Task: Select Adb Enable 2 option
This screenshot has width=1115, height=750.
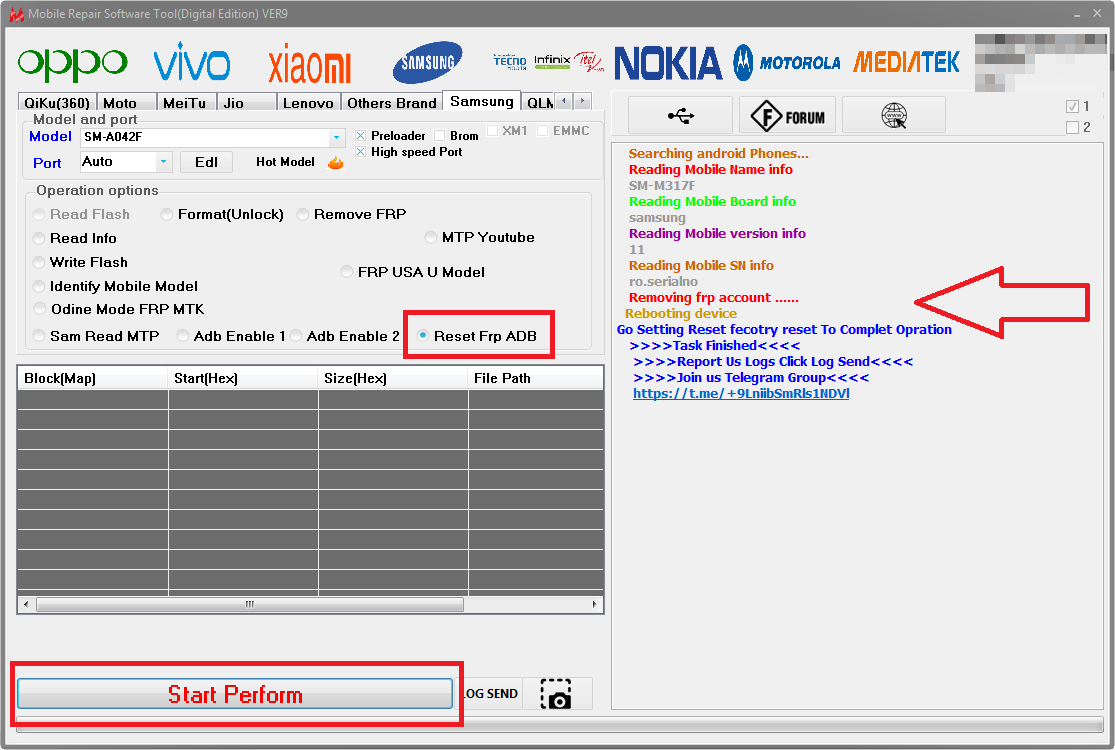Action: [296, 336]
